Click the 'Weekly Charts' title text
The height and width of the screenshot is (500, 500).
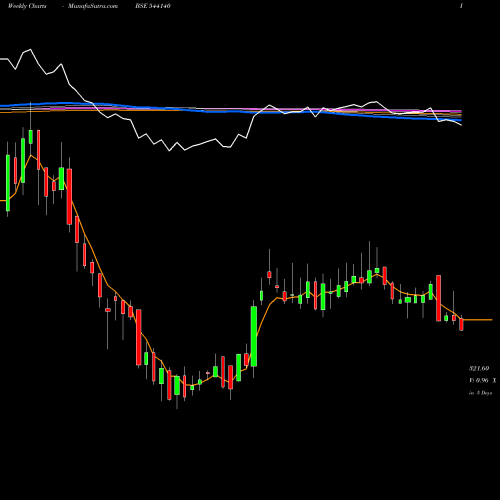pyautogui.click(x=27, y=6)
